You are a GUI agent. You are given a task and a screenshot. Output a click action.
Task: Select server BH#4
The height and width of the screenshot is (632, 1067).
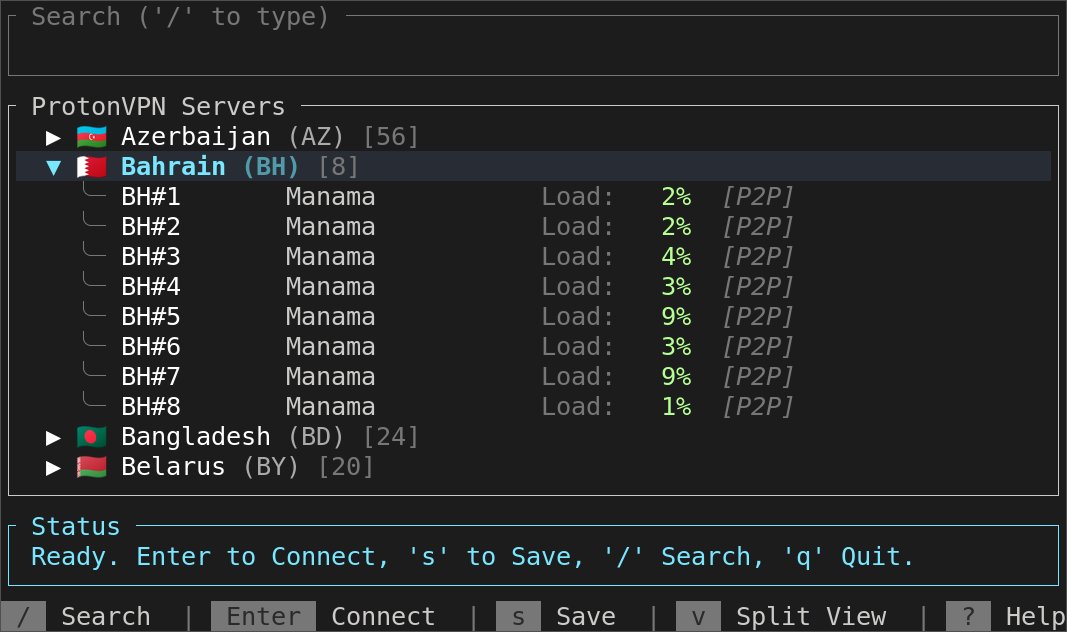pyautogui.click(x=151, y=286)
